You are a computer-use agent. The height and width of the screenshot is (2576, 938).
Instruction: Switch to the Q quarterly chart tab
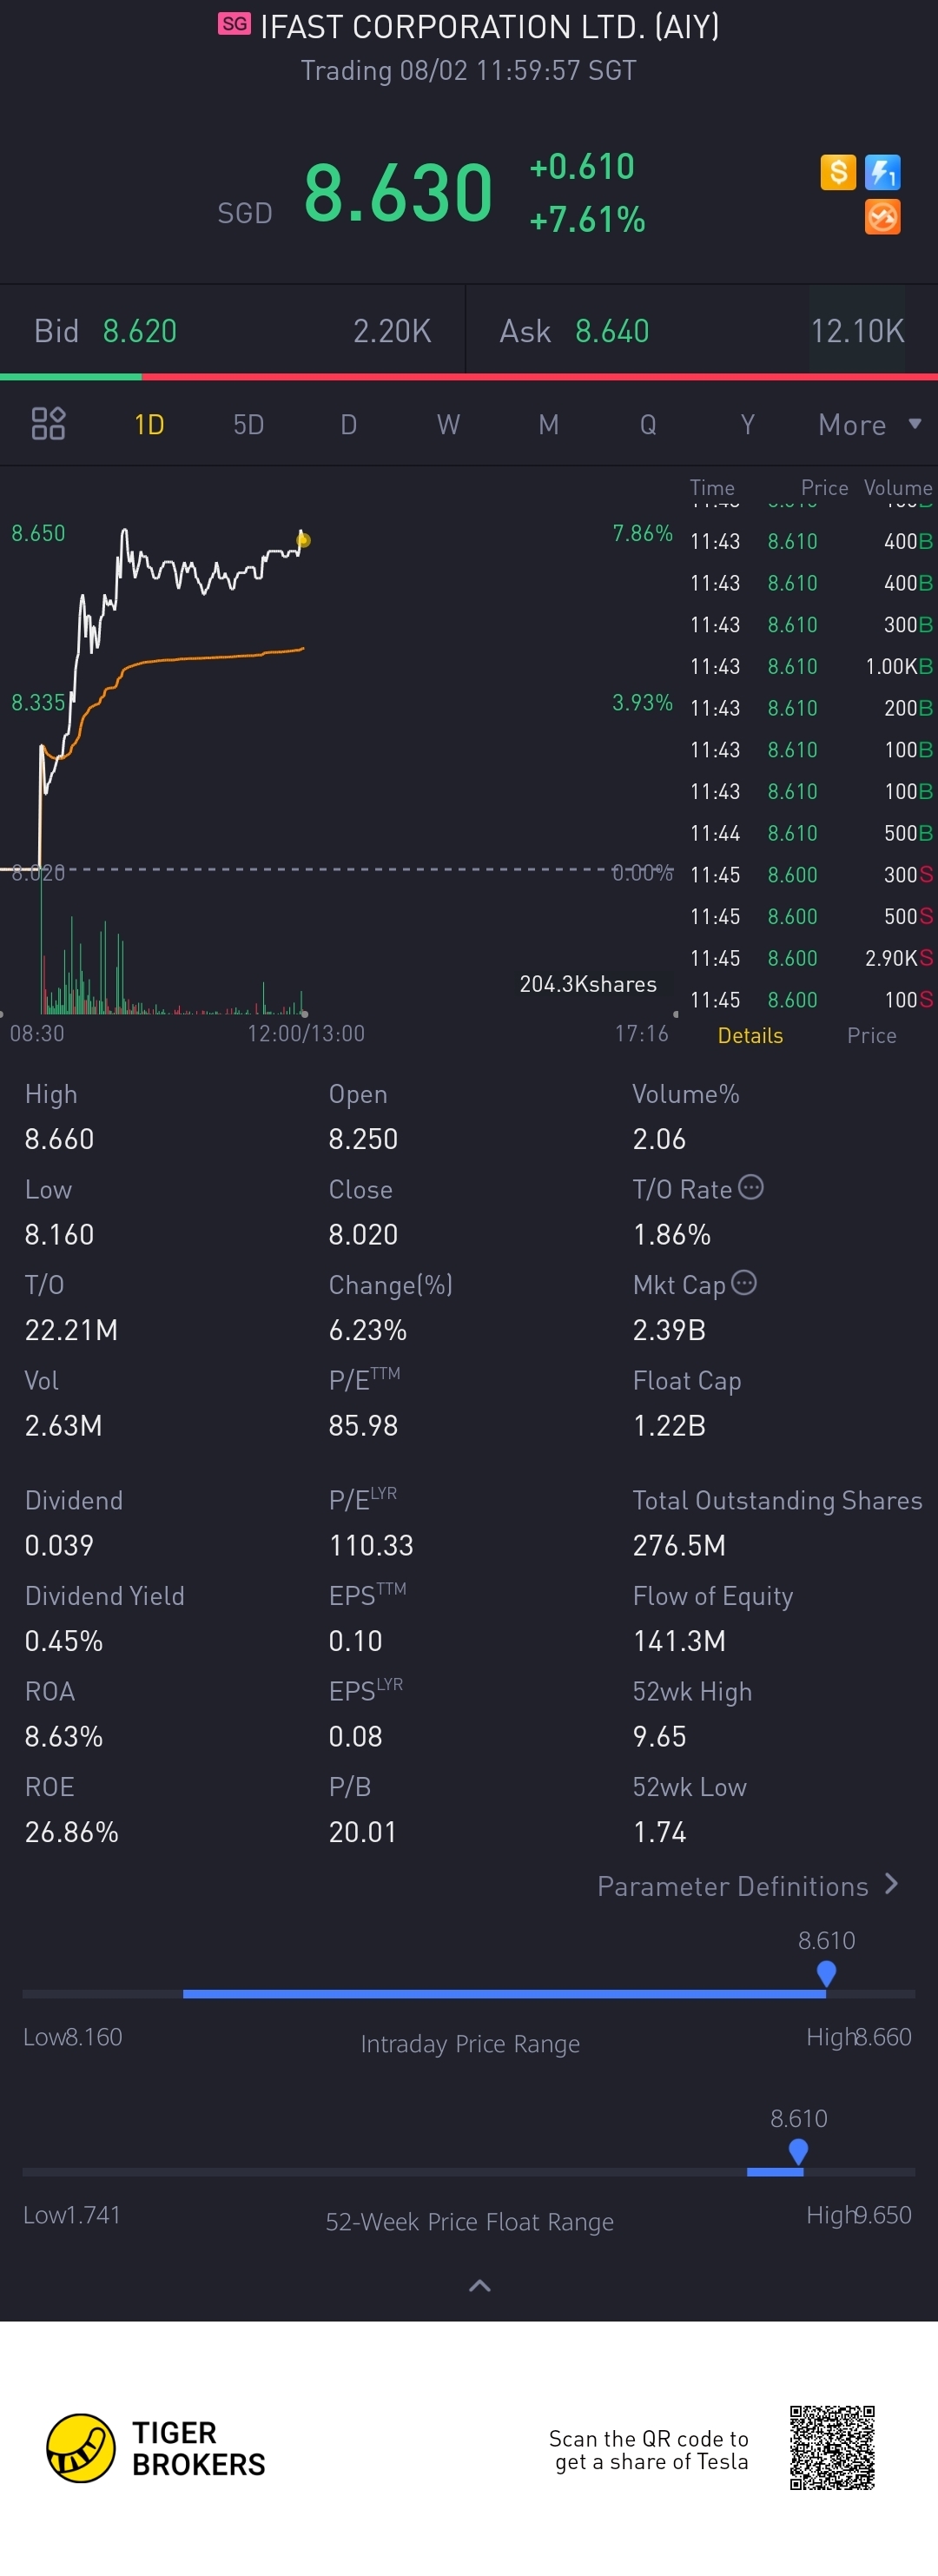[x=648, y=424]
